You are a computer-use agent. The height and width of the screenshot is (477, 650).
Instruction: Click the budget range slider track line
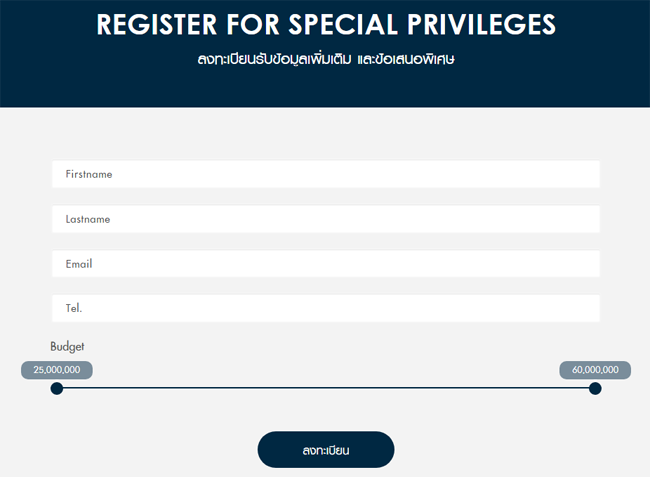[x=325, y=388]
